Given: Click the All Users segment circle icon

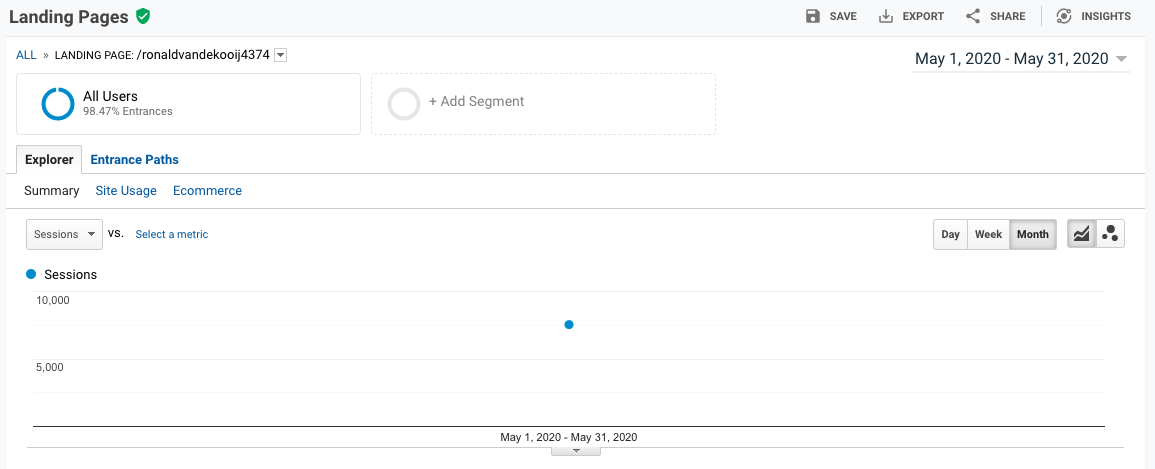Looking at the screenshot, I should [x=58, y=103].
